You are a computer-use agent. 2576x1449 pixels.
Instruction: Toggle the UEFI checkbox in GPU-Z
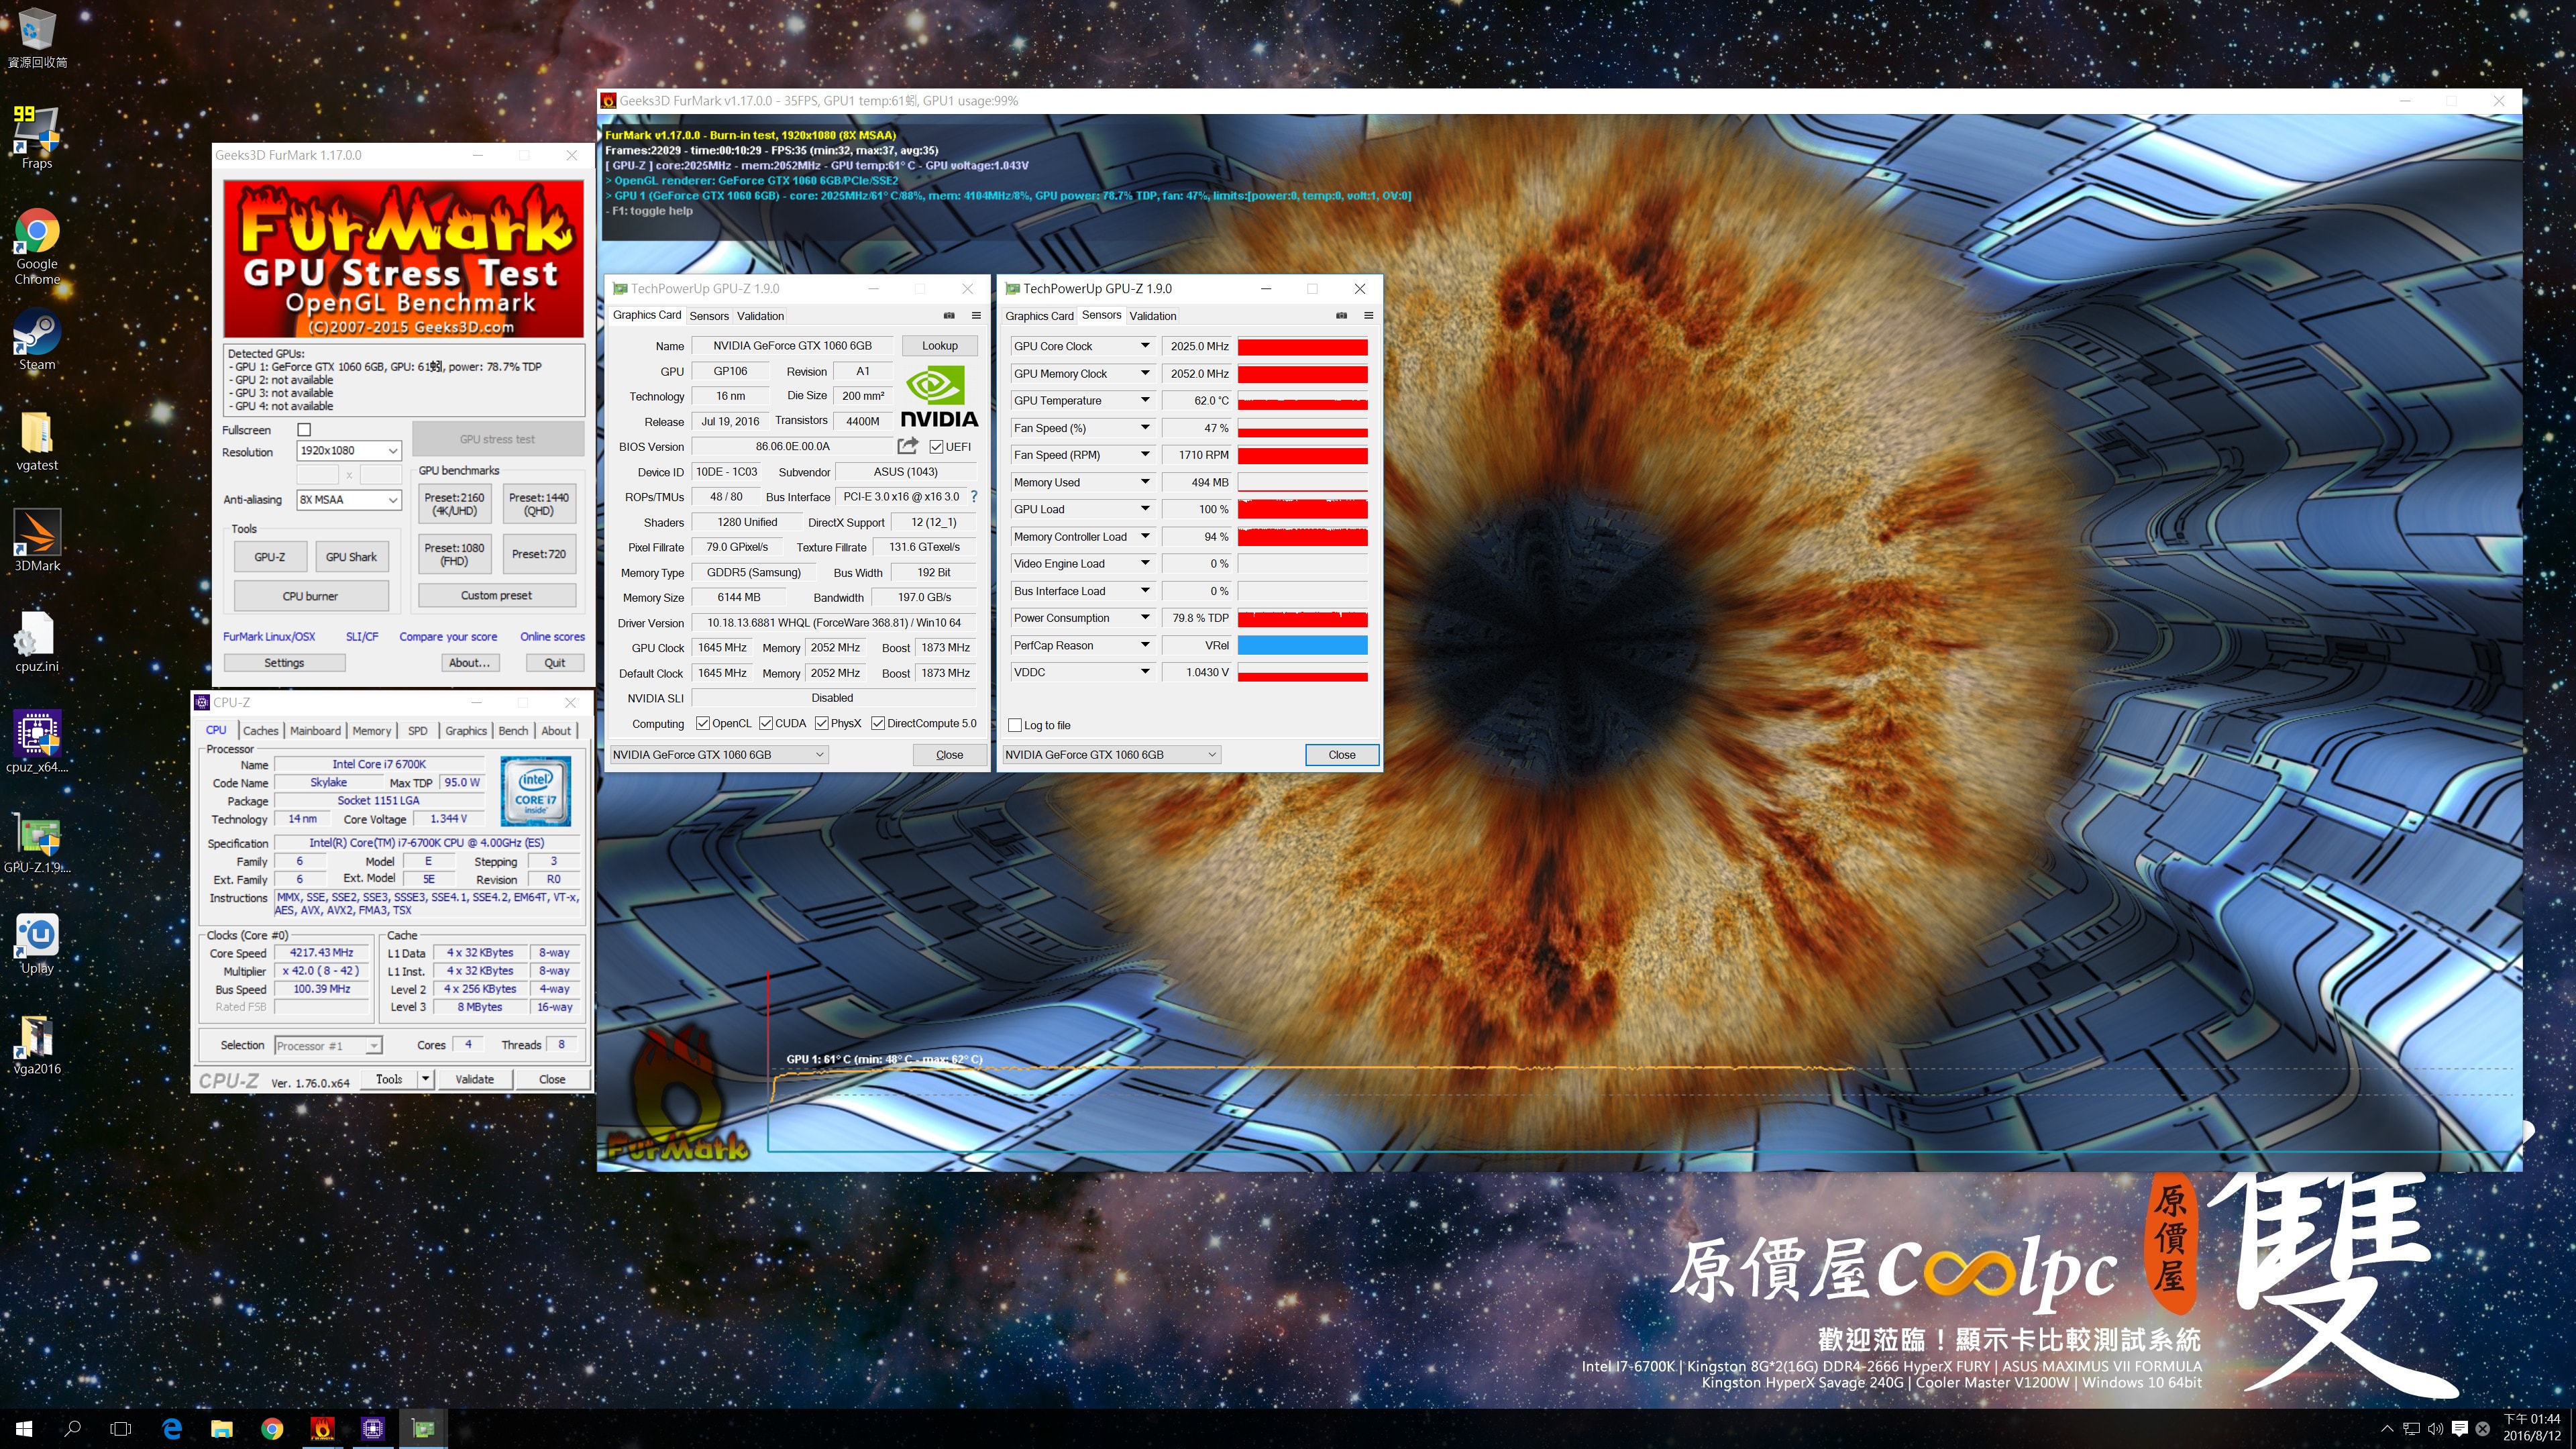tap(936, 447)
